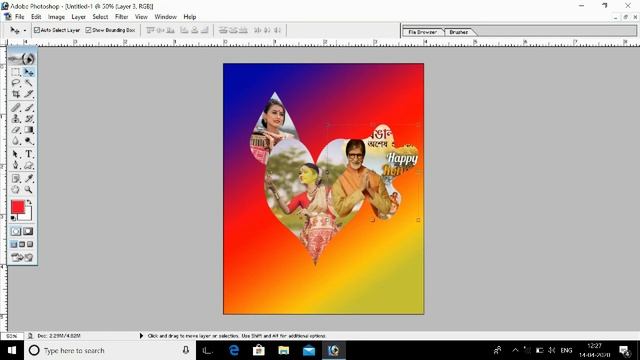640x360 pixels.
Task: Select the Hand tool
Action: (x=16, y=190)
